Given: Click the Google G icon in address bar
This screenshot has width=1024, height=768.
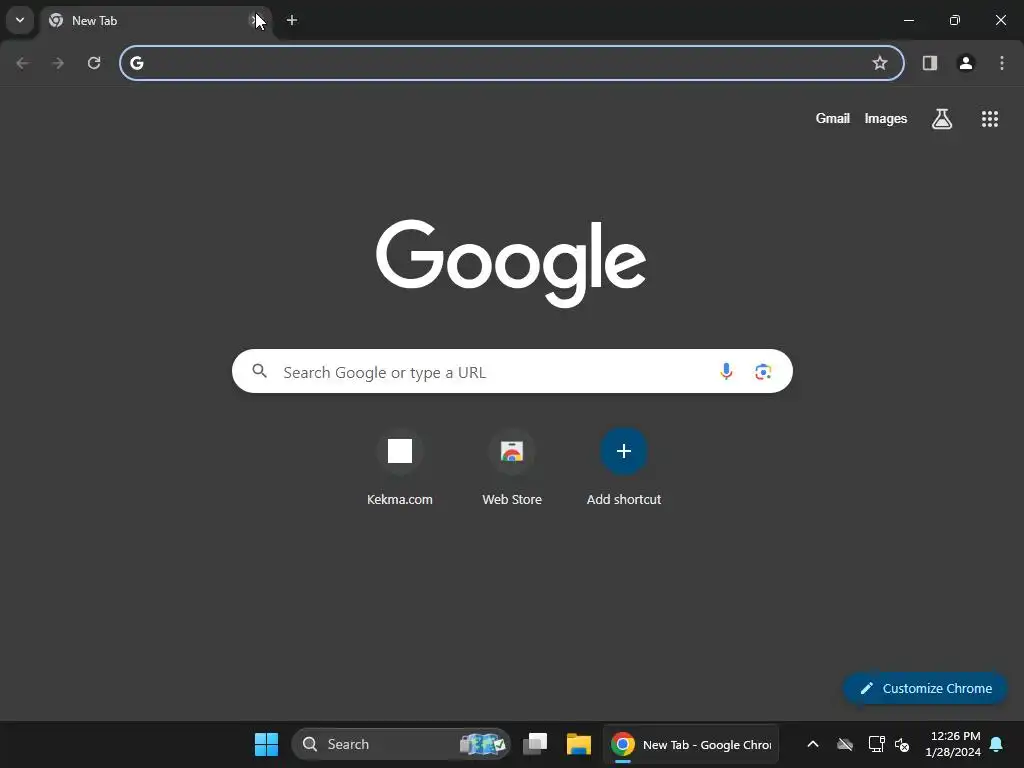Looking at the screenshot, I should point(136,63).
